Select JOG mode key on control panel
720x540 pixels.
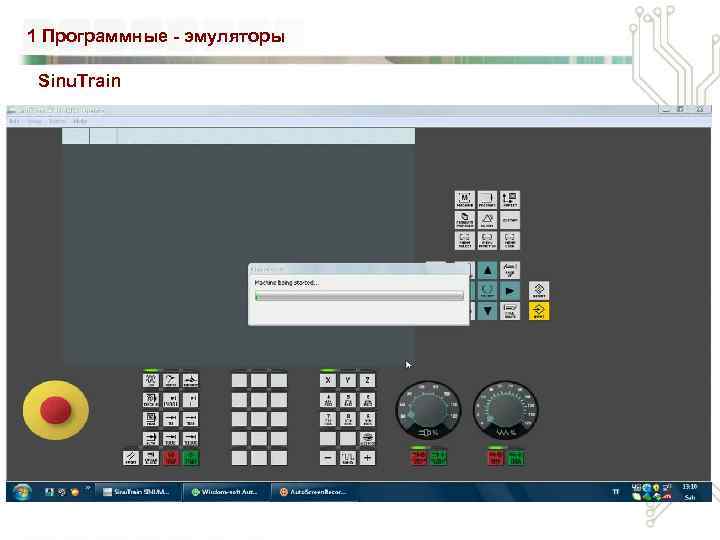tap(151, 380)
